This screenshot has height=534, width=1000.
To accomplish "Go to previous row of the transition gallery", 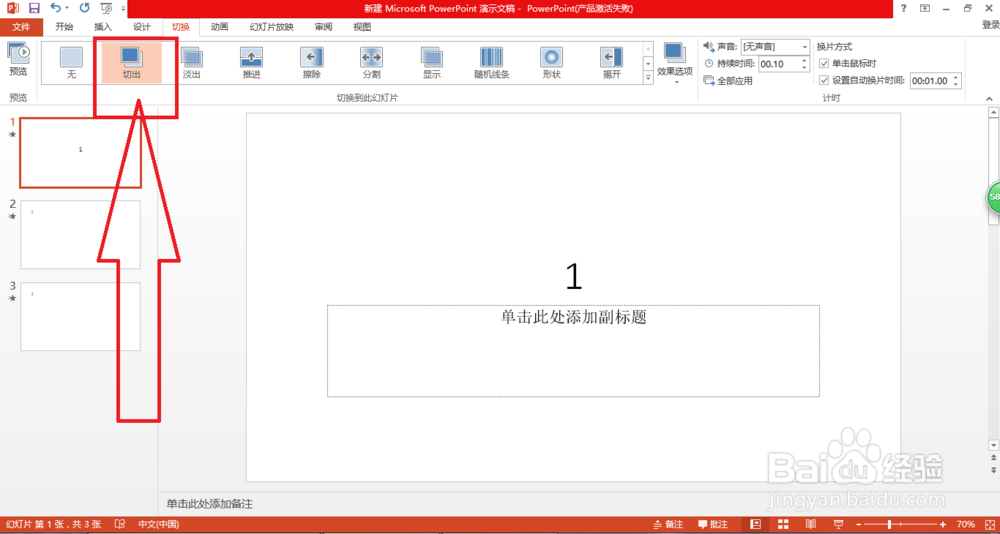I will [x=649, y=49].
